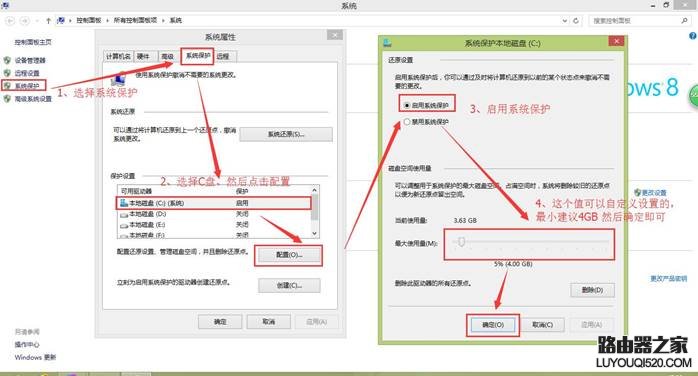The width and height of the screenshot is (698, 376).
Task: Click the back arrow in Control Panel
Action: coord(9,20)
